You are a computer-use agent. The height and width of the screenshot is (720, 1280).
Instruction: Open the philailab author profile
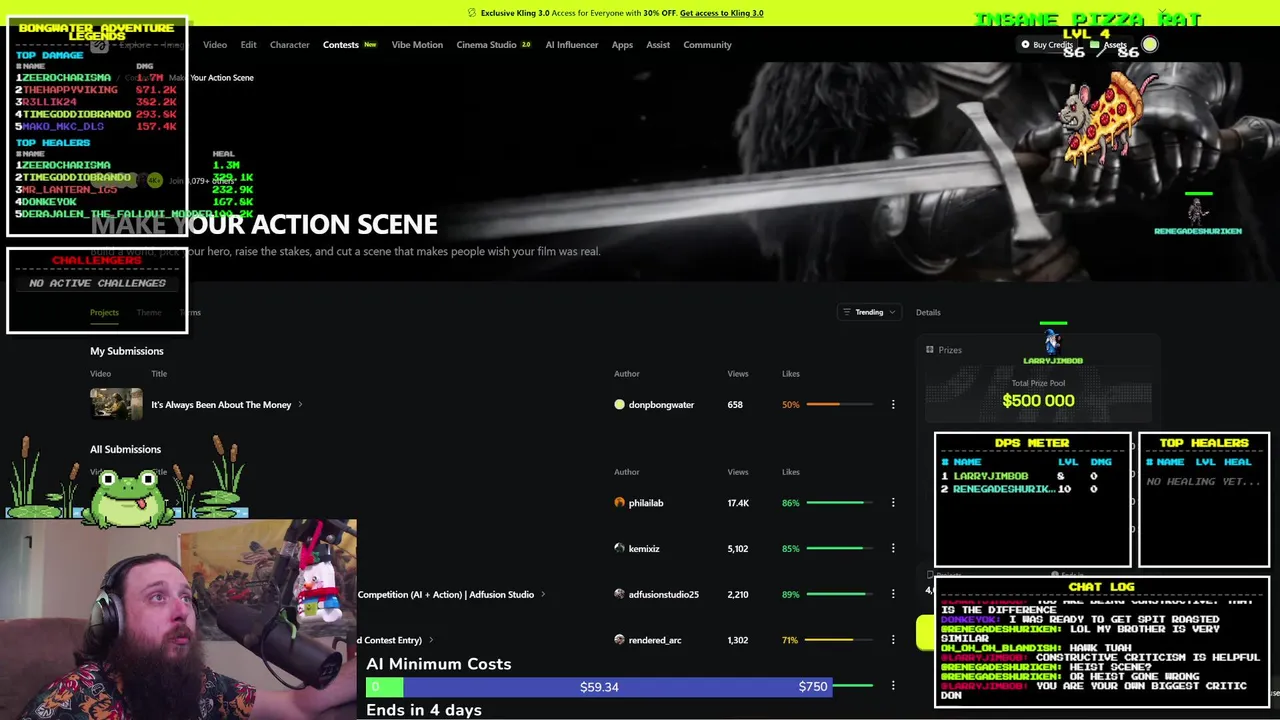coord(646,503)
